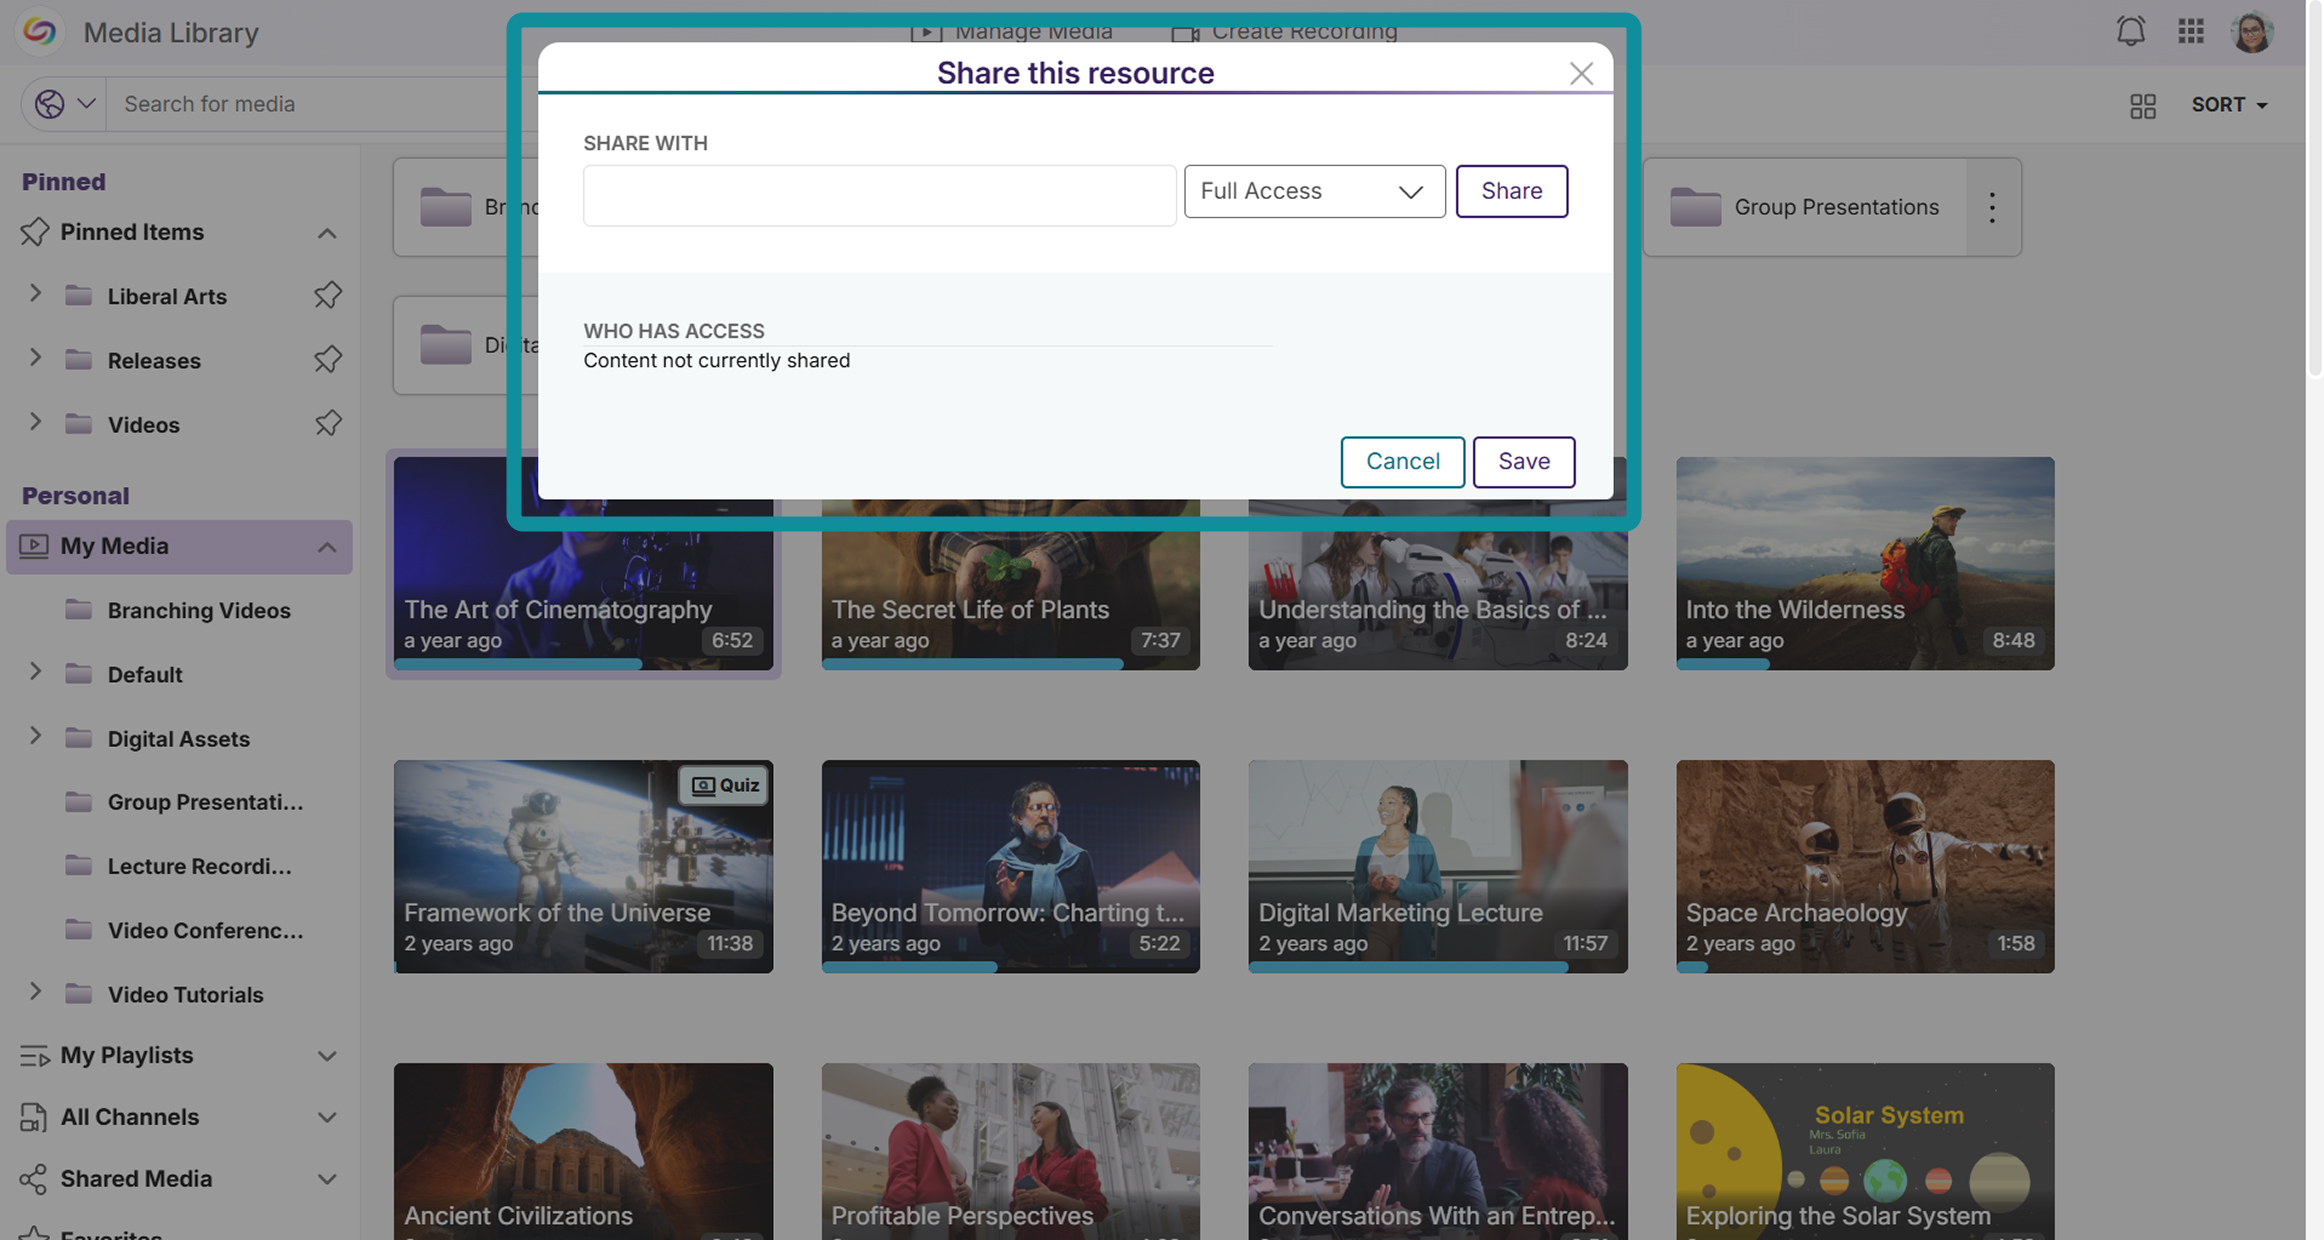Screen dimensions: 2324x1240
Task: Expand the Video Tutorials folder
Action: [x=35, y=992]
